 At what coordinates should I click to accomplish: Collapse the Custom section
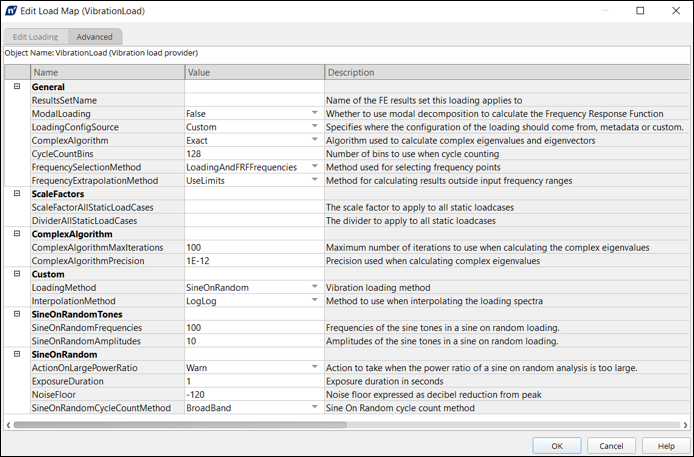click(17, 274)
